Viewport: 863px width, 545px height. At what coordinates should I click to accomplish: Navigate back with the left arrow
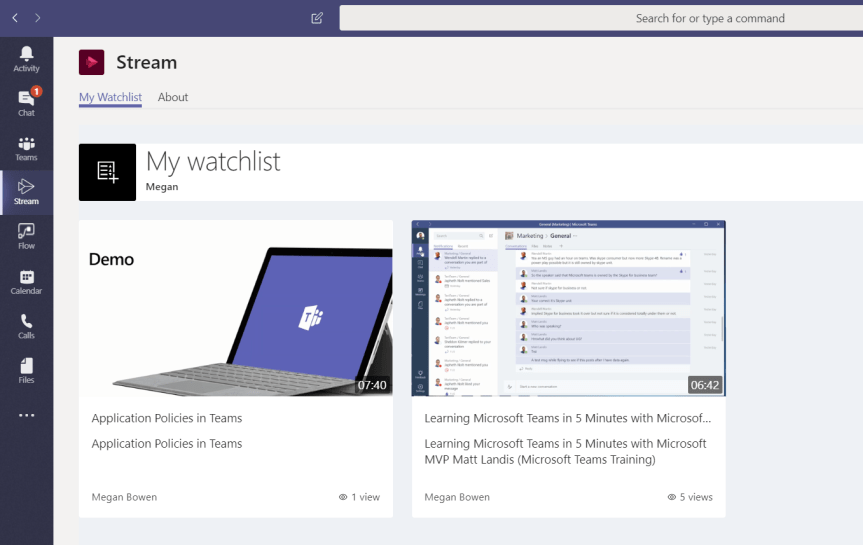click(x=15, y=18)
